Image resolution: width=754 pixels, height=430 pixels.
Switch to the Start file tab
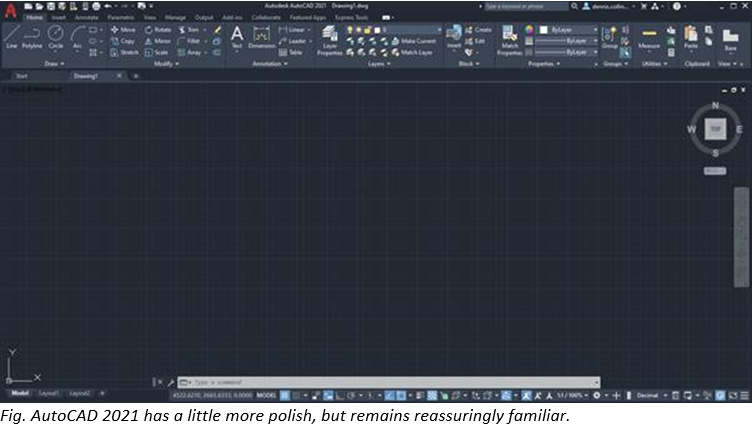[22, 76]
